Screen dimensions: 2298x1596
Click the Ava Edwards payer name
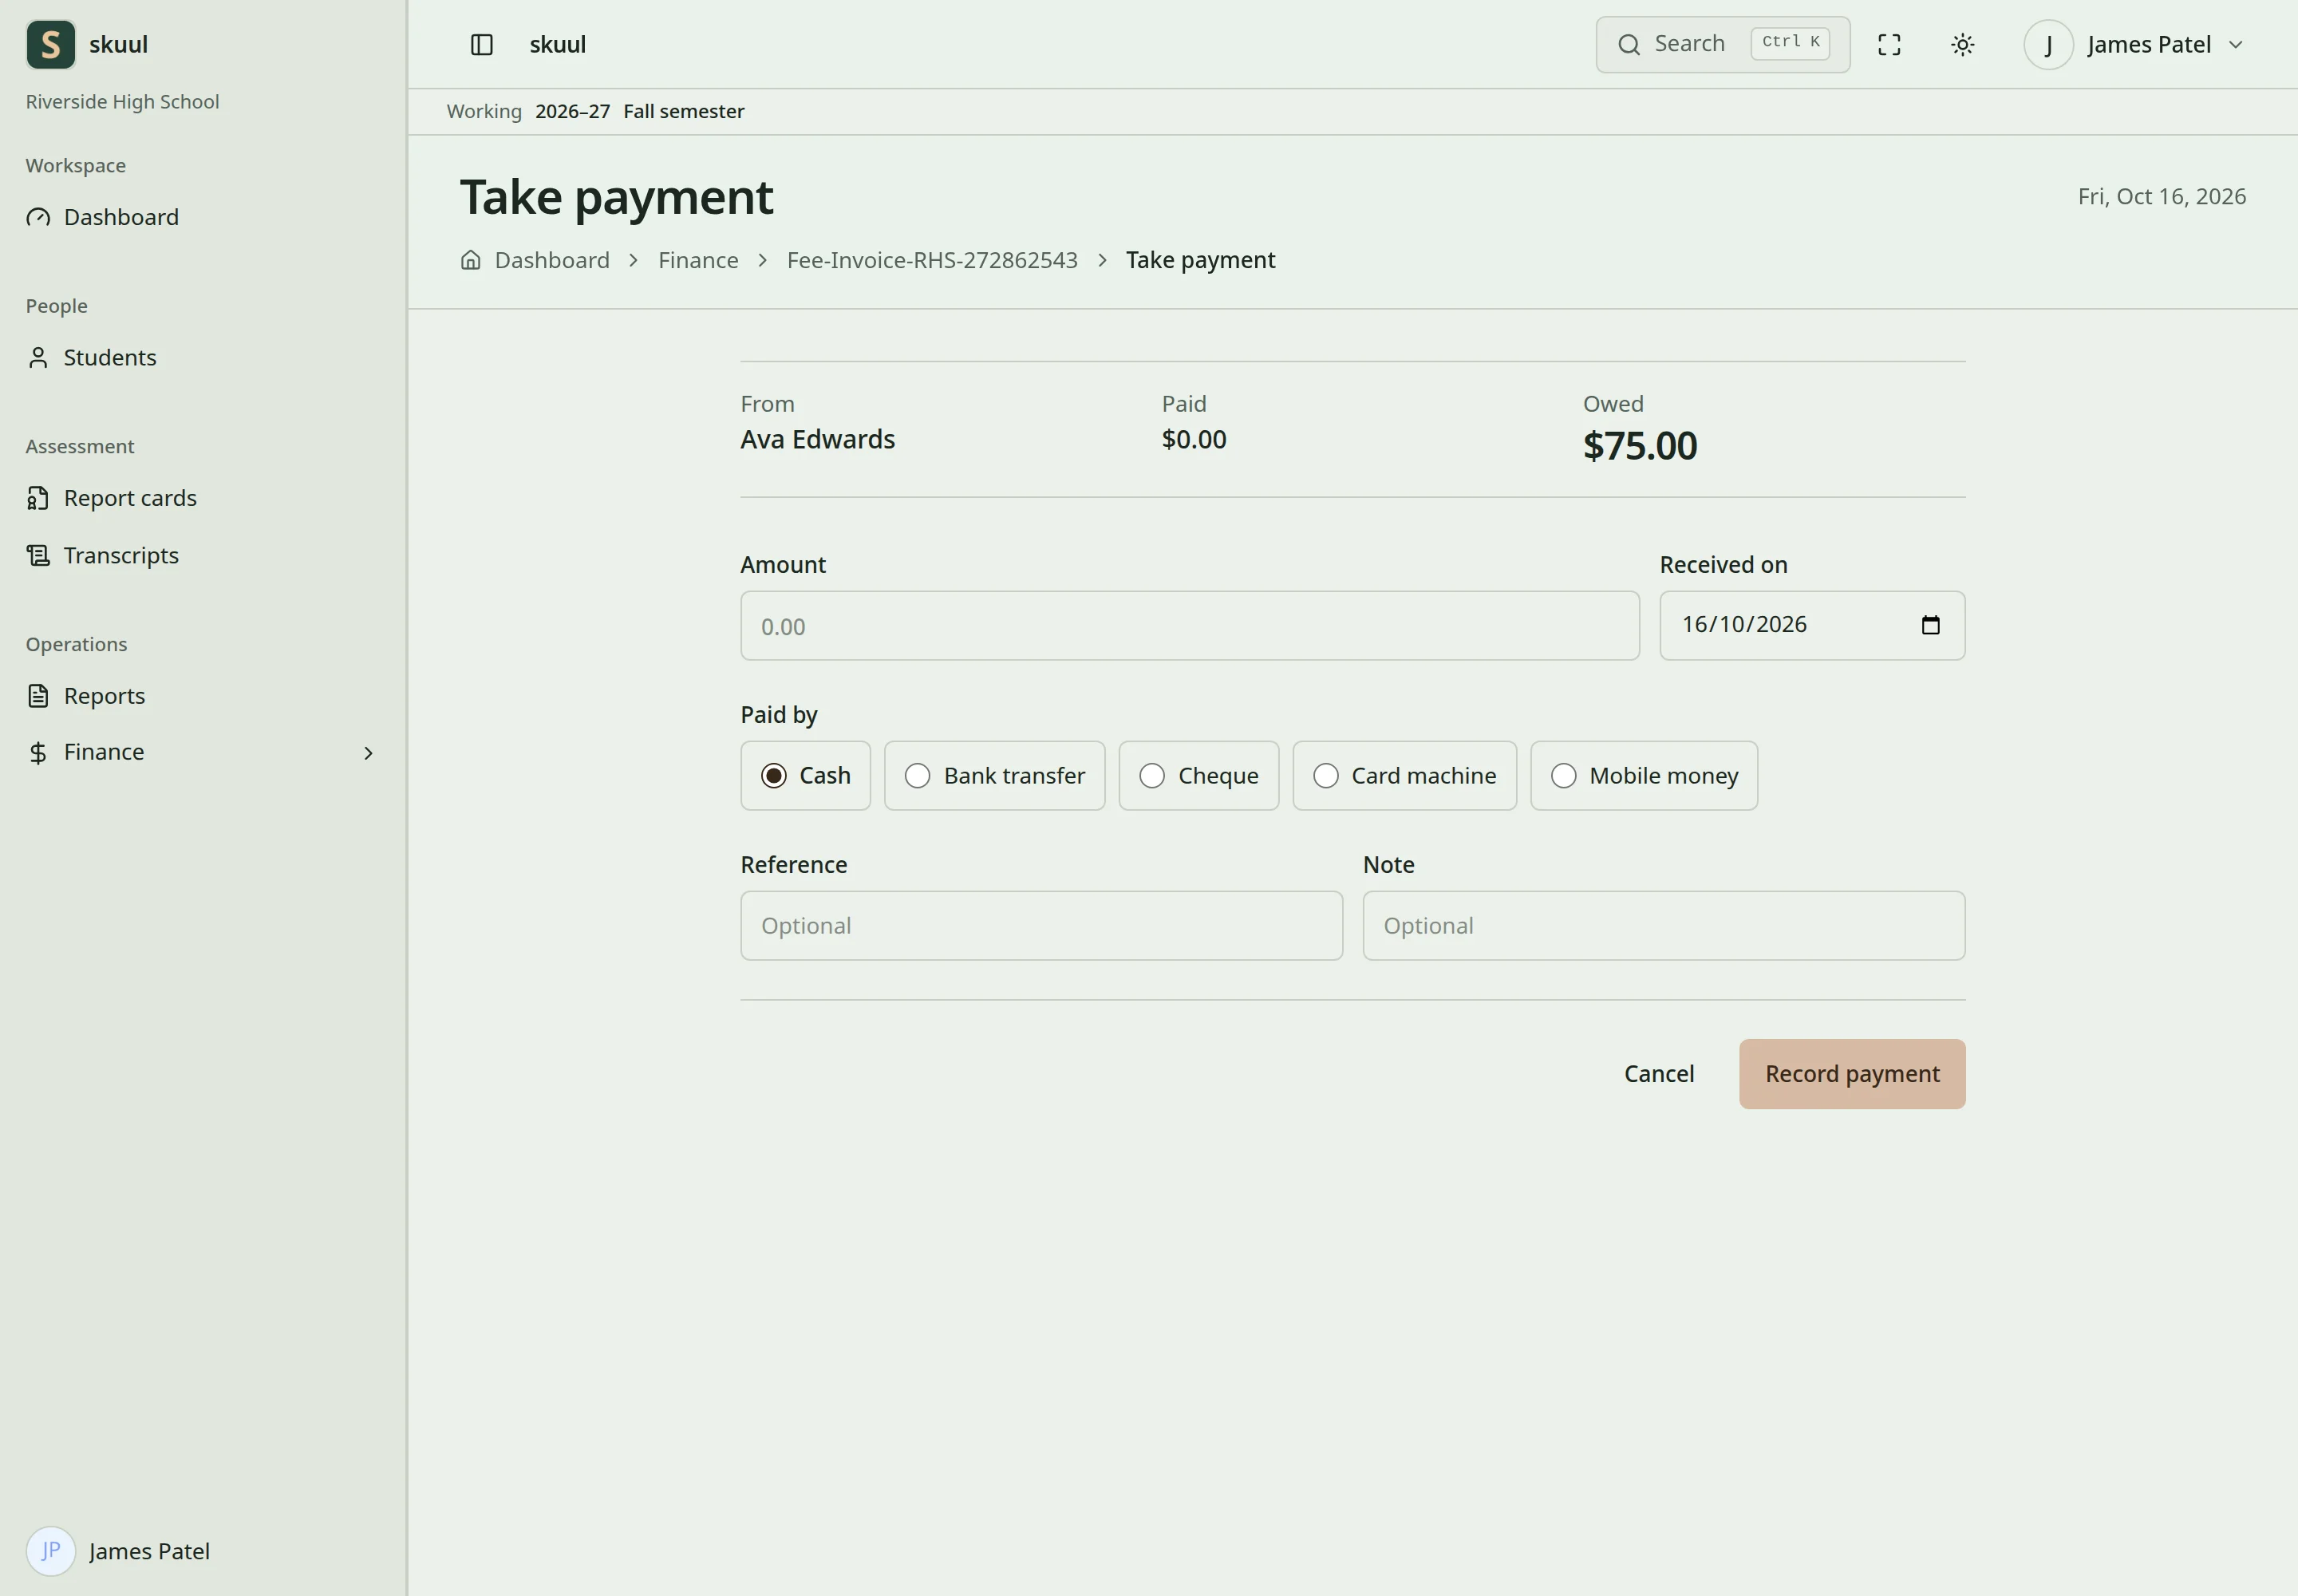coord(817,439)
